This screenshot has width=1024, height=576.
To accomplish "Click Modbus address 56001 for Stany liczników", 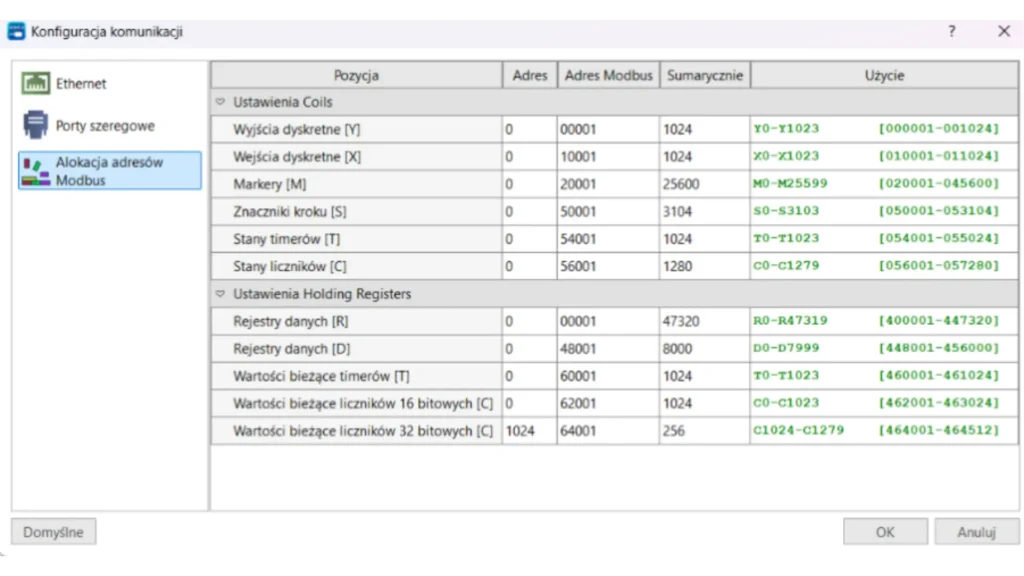I will pyautogui.click(x=608, y=266).
